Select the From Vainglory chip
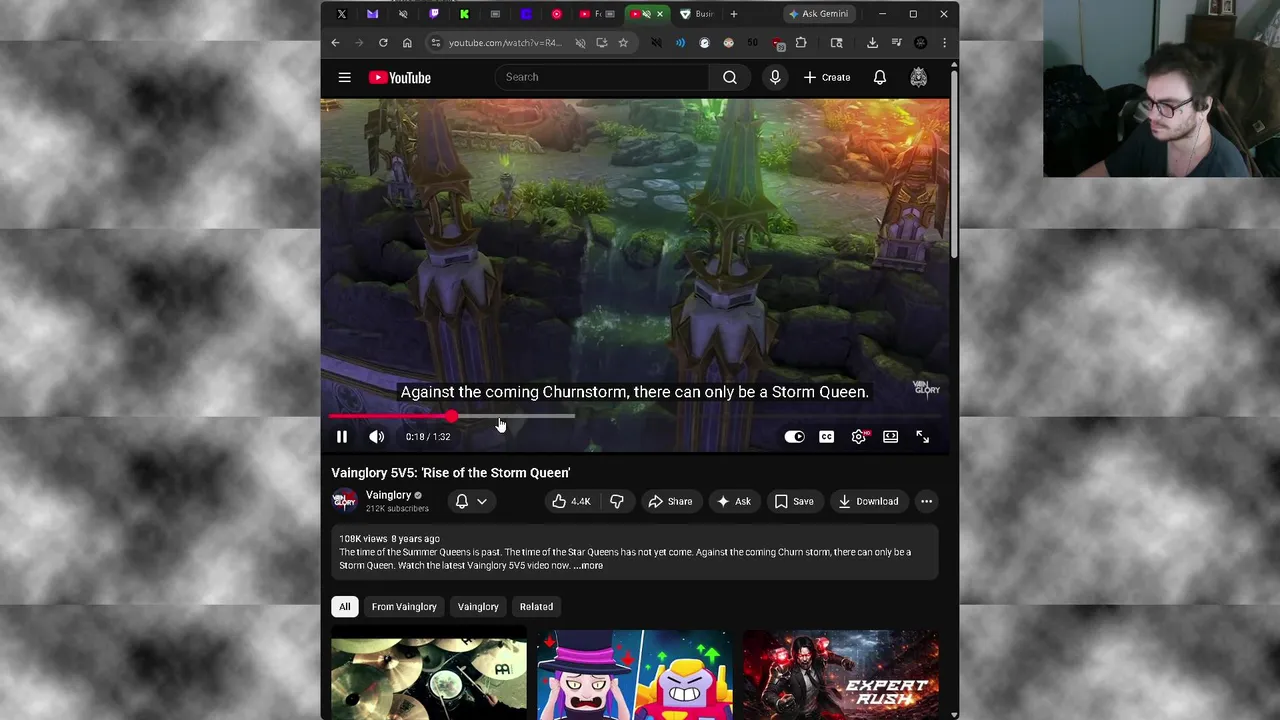Image resolution: width=1280 pixels, height=720 pixels. point(404,606)
